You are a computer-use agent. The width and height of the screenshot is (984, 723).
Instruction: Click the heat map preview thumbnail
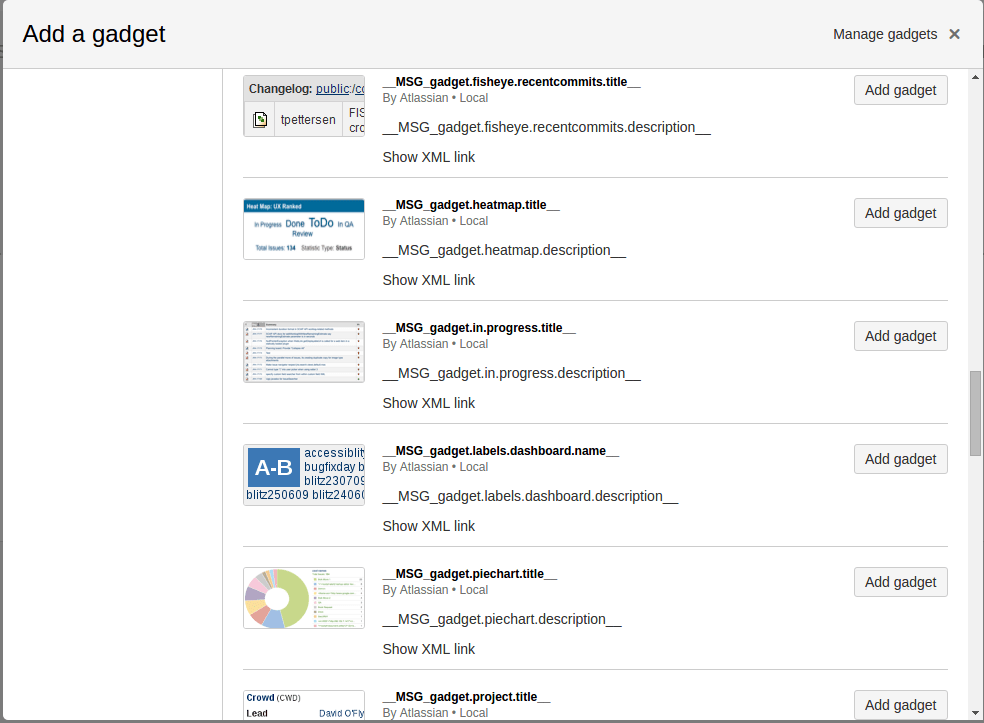tap(304, 229)
